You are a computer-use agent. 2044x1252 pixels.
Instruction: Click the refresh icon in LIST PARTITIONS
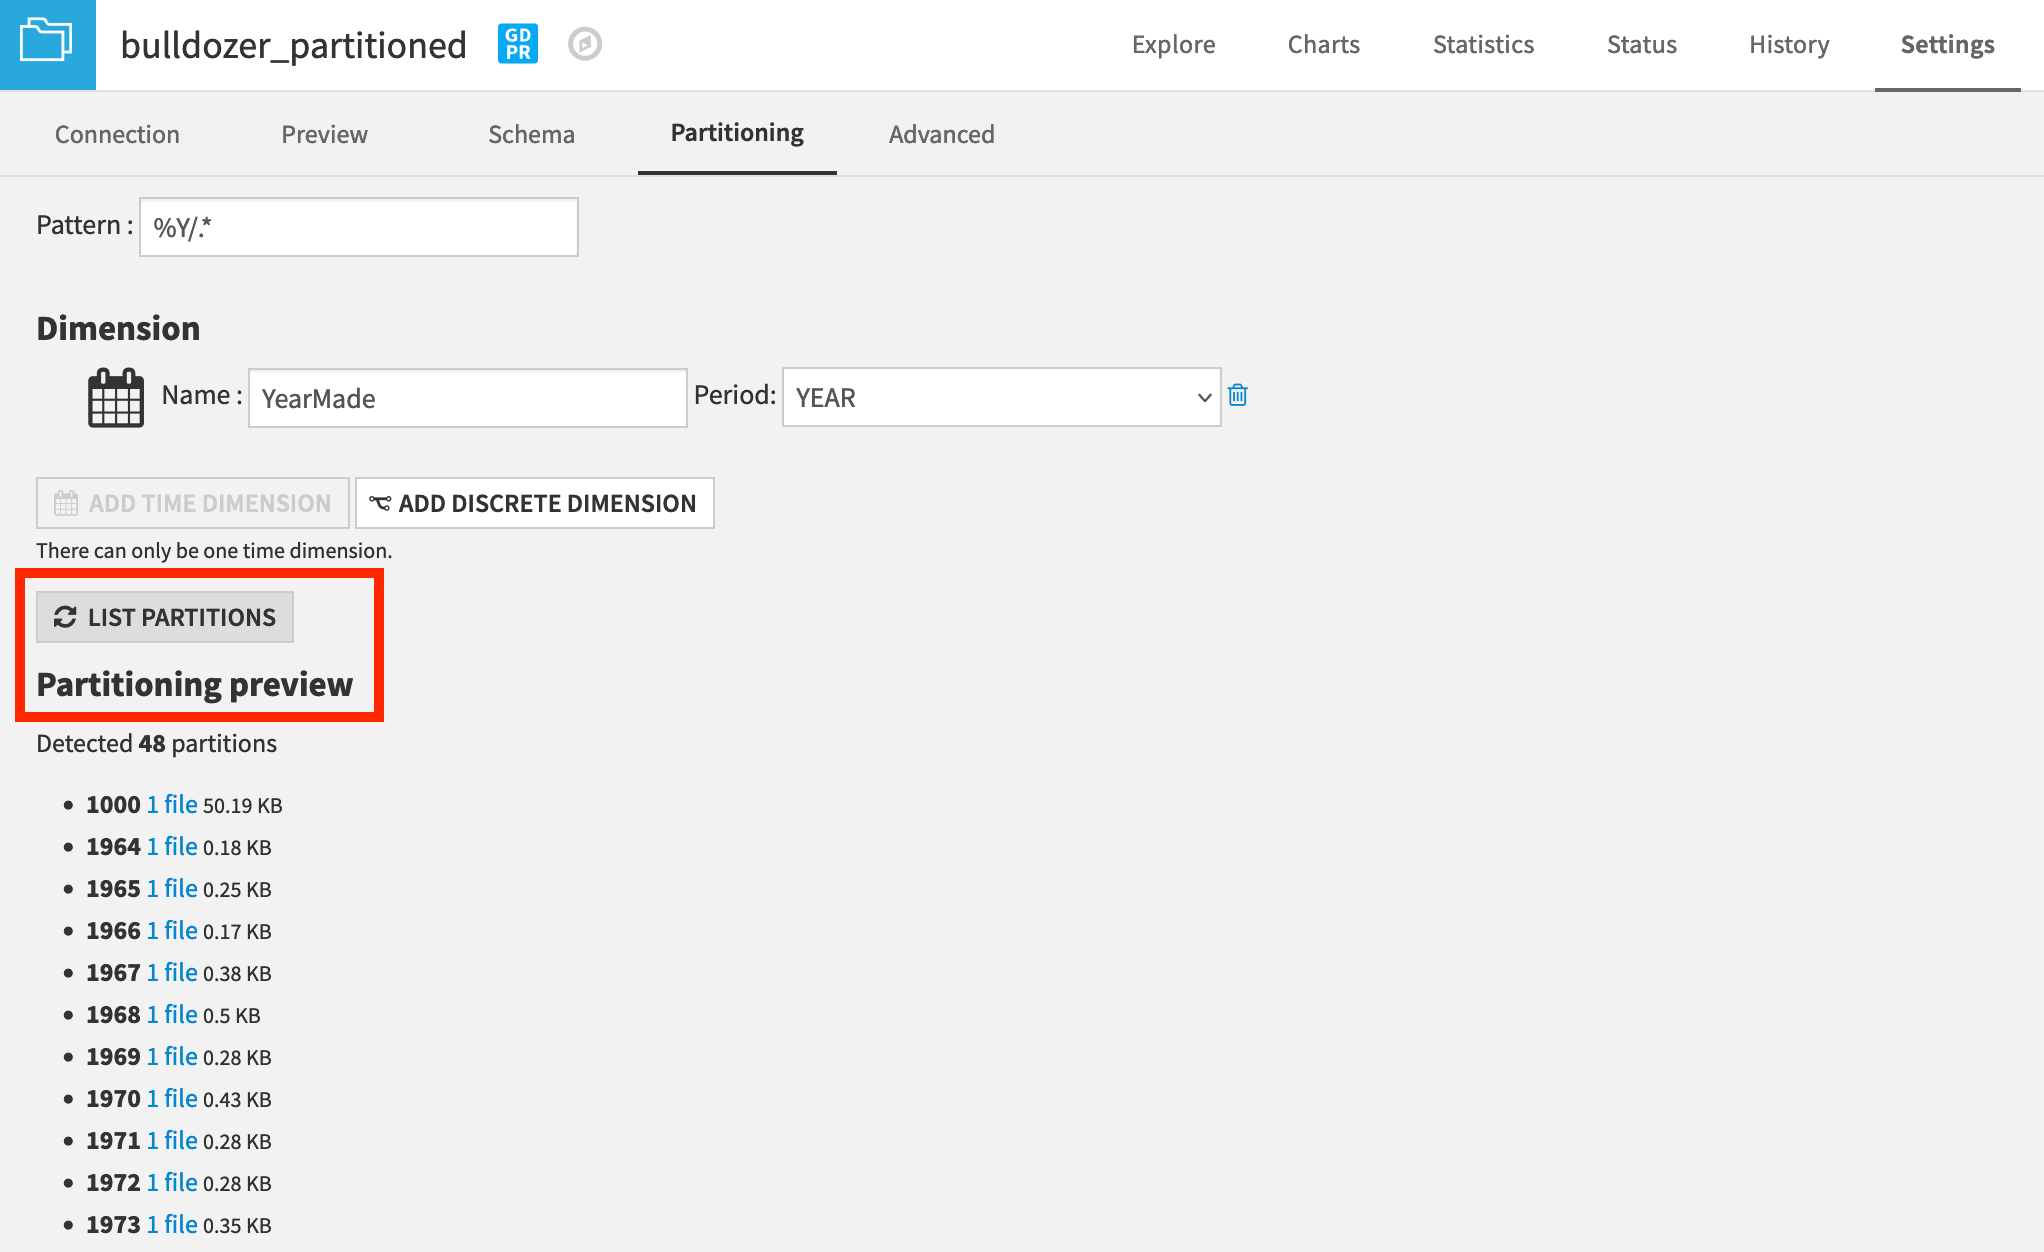click(x=65, y=616)
